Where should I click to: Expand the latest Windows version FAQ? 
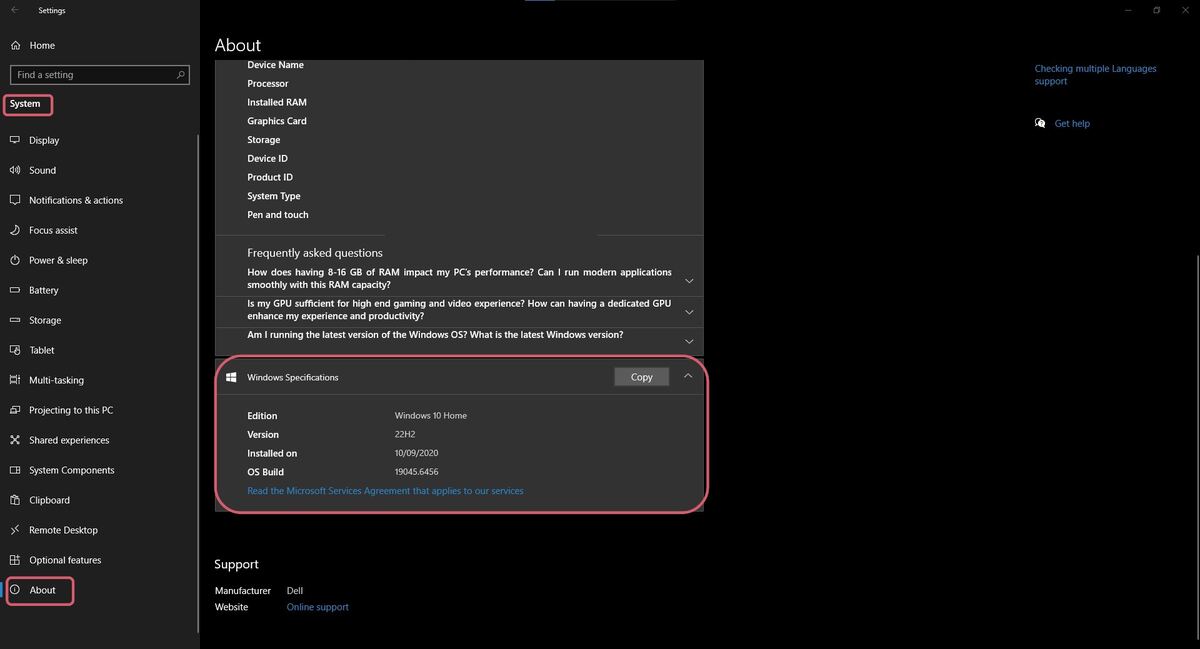pyautogui.click(x=689, y=341)
